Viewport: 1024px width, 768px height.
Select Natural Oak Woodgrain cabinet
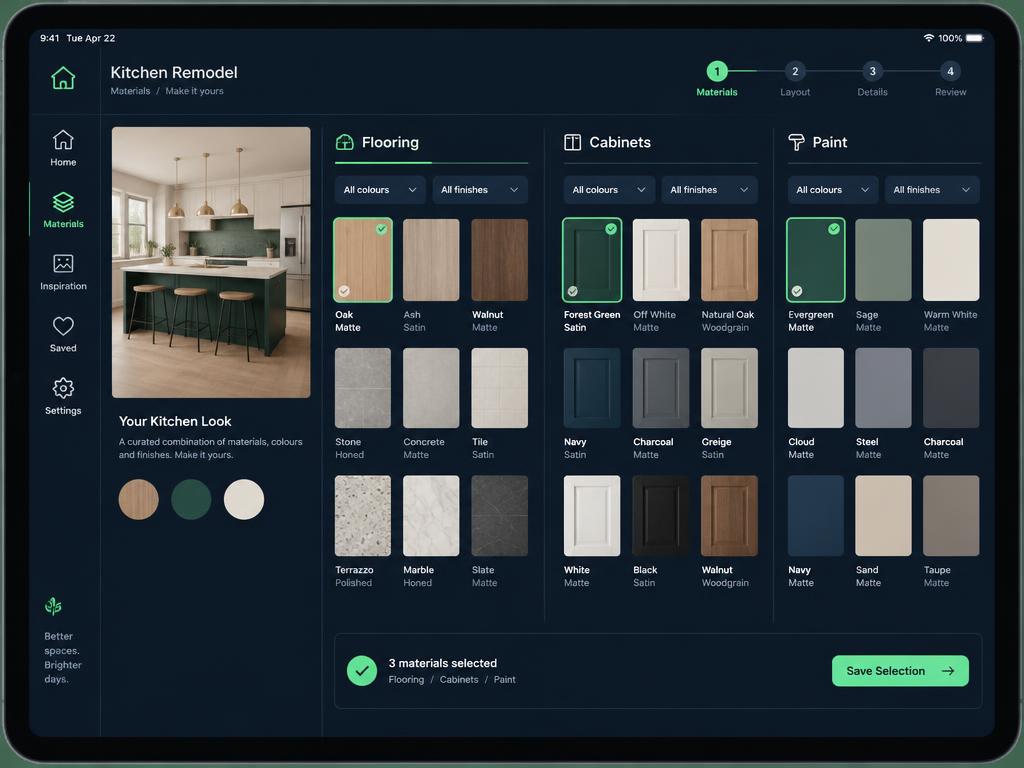pos(729,260)
